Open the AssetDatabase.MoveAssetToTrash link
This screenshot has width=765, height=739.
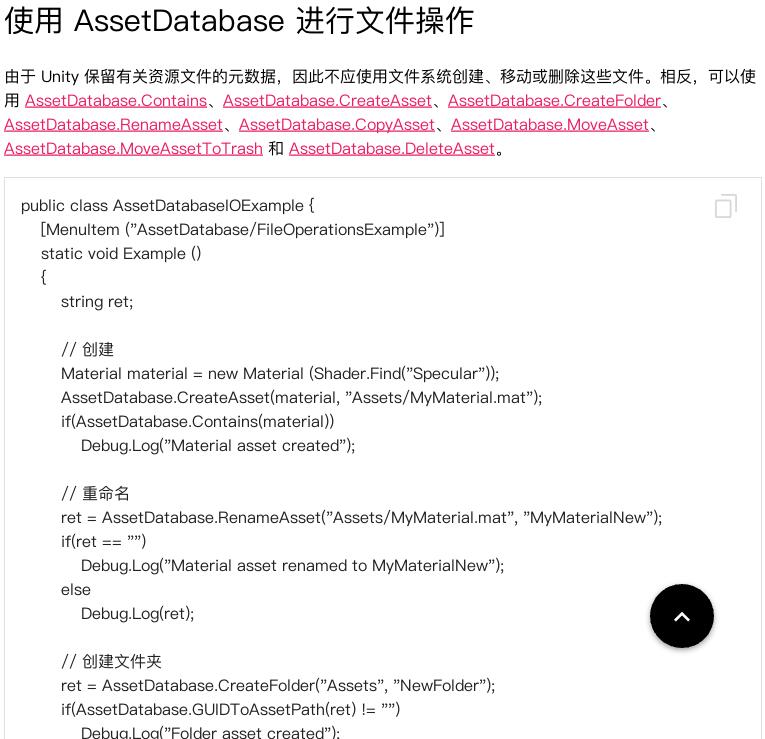pyautogui.click(x=133, y=149)
